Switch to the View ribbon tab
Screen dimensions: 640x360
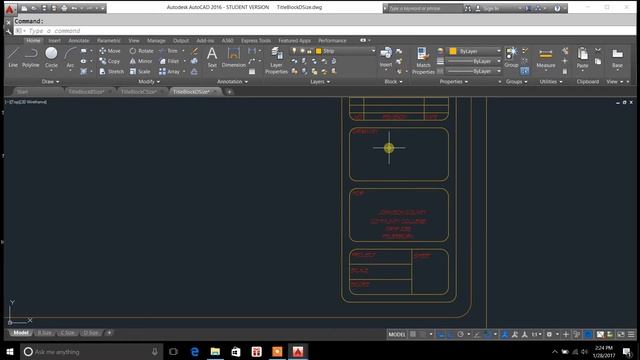(133, 40)
